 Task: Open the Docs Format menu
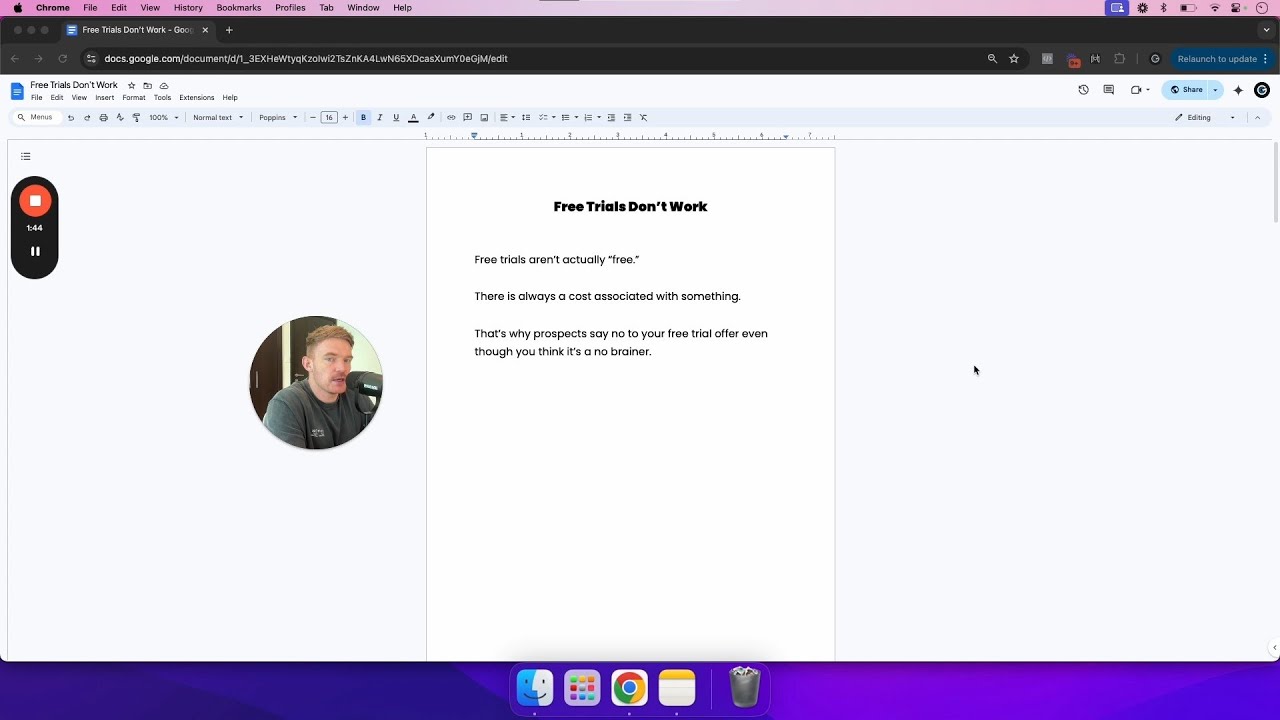click(134, 98)
